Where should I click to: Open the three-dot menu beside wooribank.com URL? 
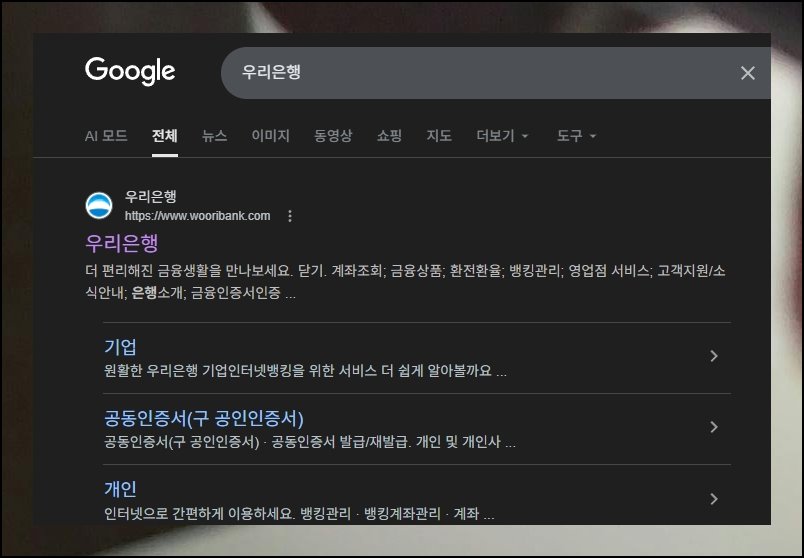(290, 216)
